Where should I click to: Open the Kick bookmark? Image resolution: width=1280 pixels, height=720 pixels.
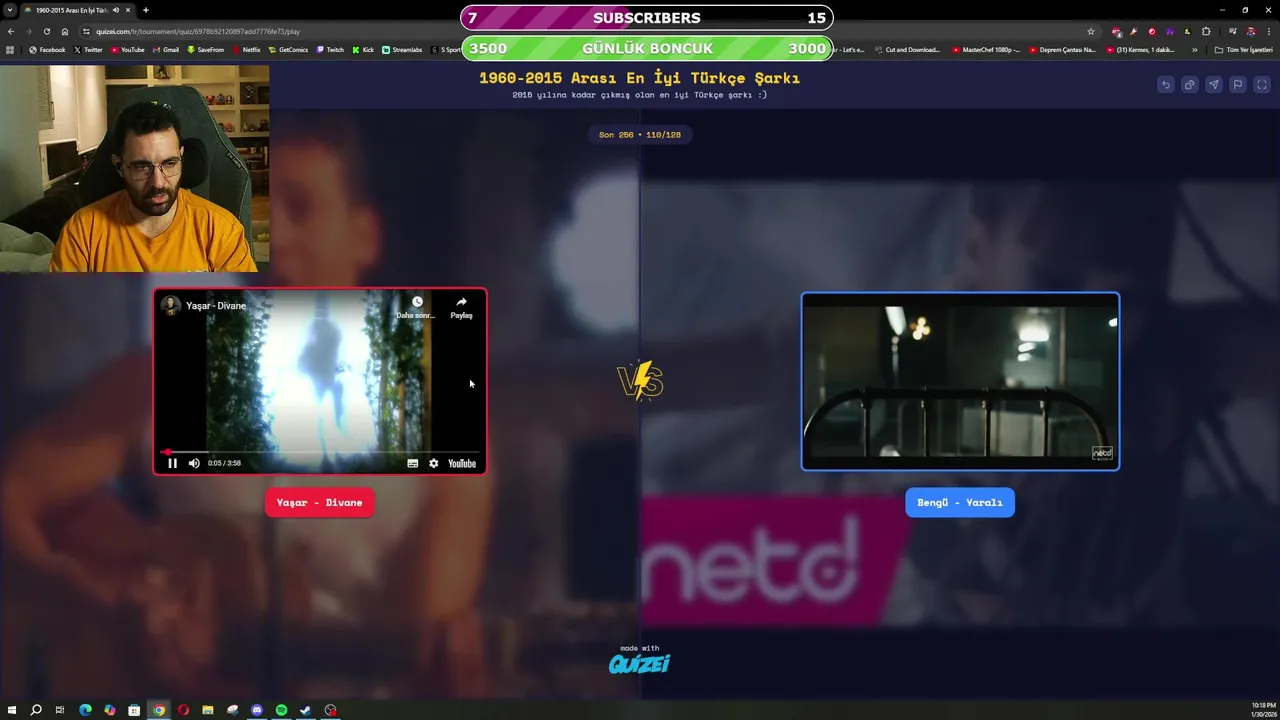[363, 49]
